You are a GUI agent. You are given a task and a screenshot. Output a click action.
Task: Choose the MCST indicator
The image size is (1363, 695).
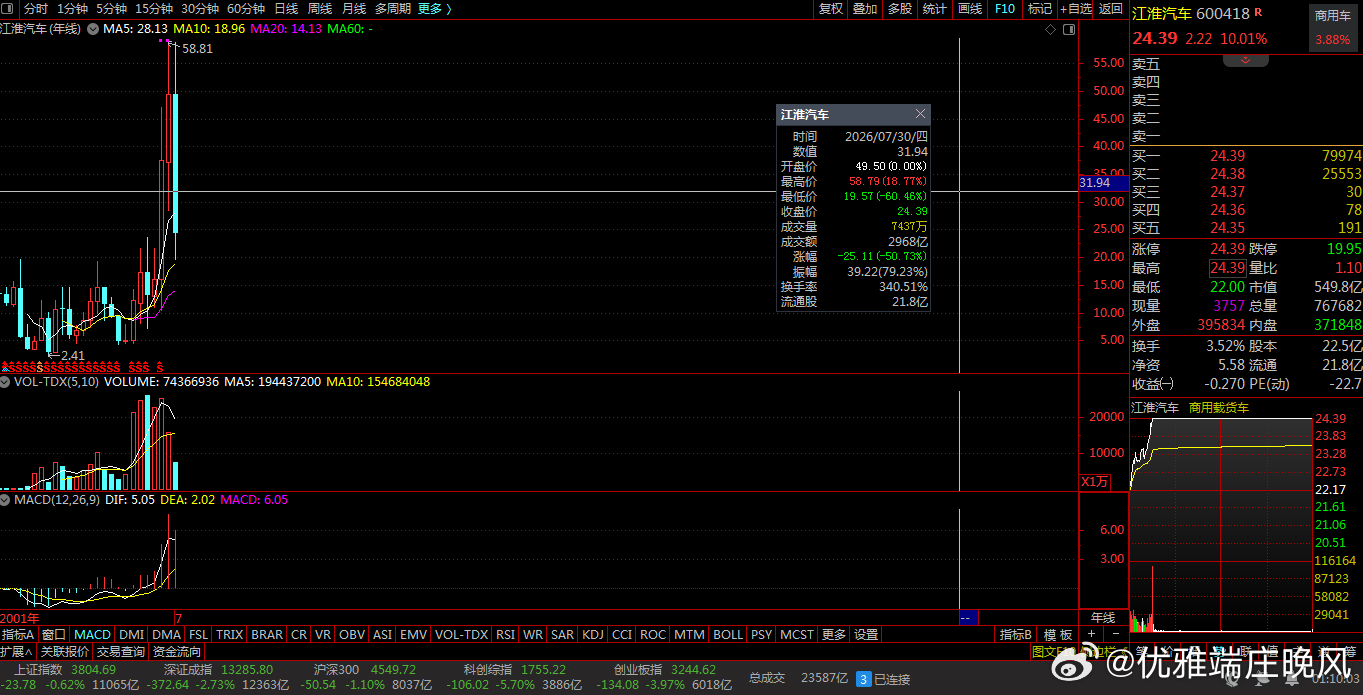797,634
